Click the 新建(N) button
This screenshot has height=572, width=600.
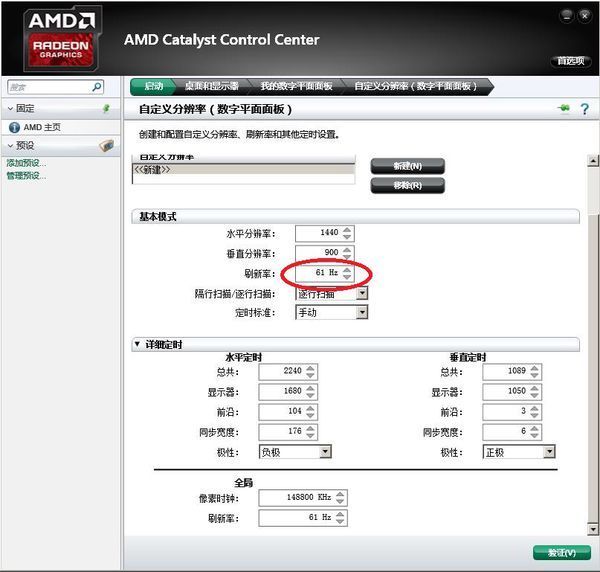(408, 166)
